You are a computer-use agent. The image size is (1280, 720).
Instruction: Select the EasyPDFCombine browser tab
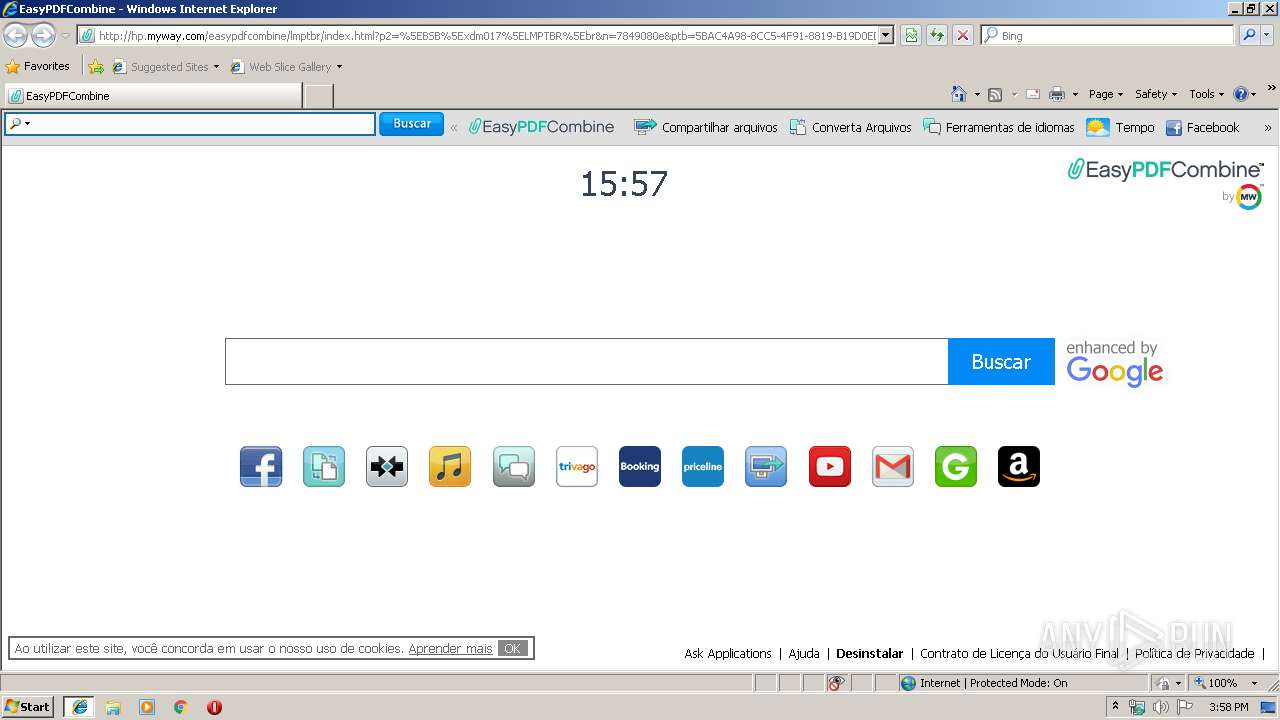click(x=153, y=96)
